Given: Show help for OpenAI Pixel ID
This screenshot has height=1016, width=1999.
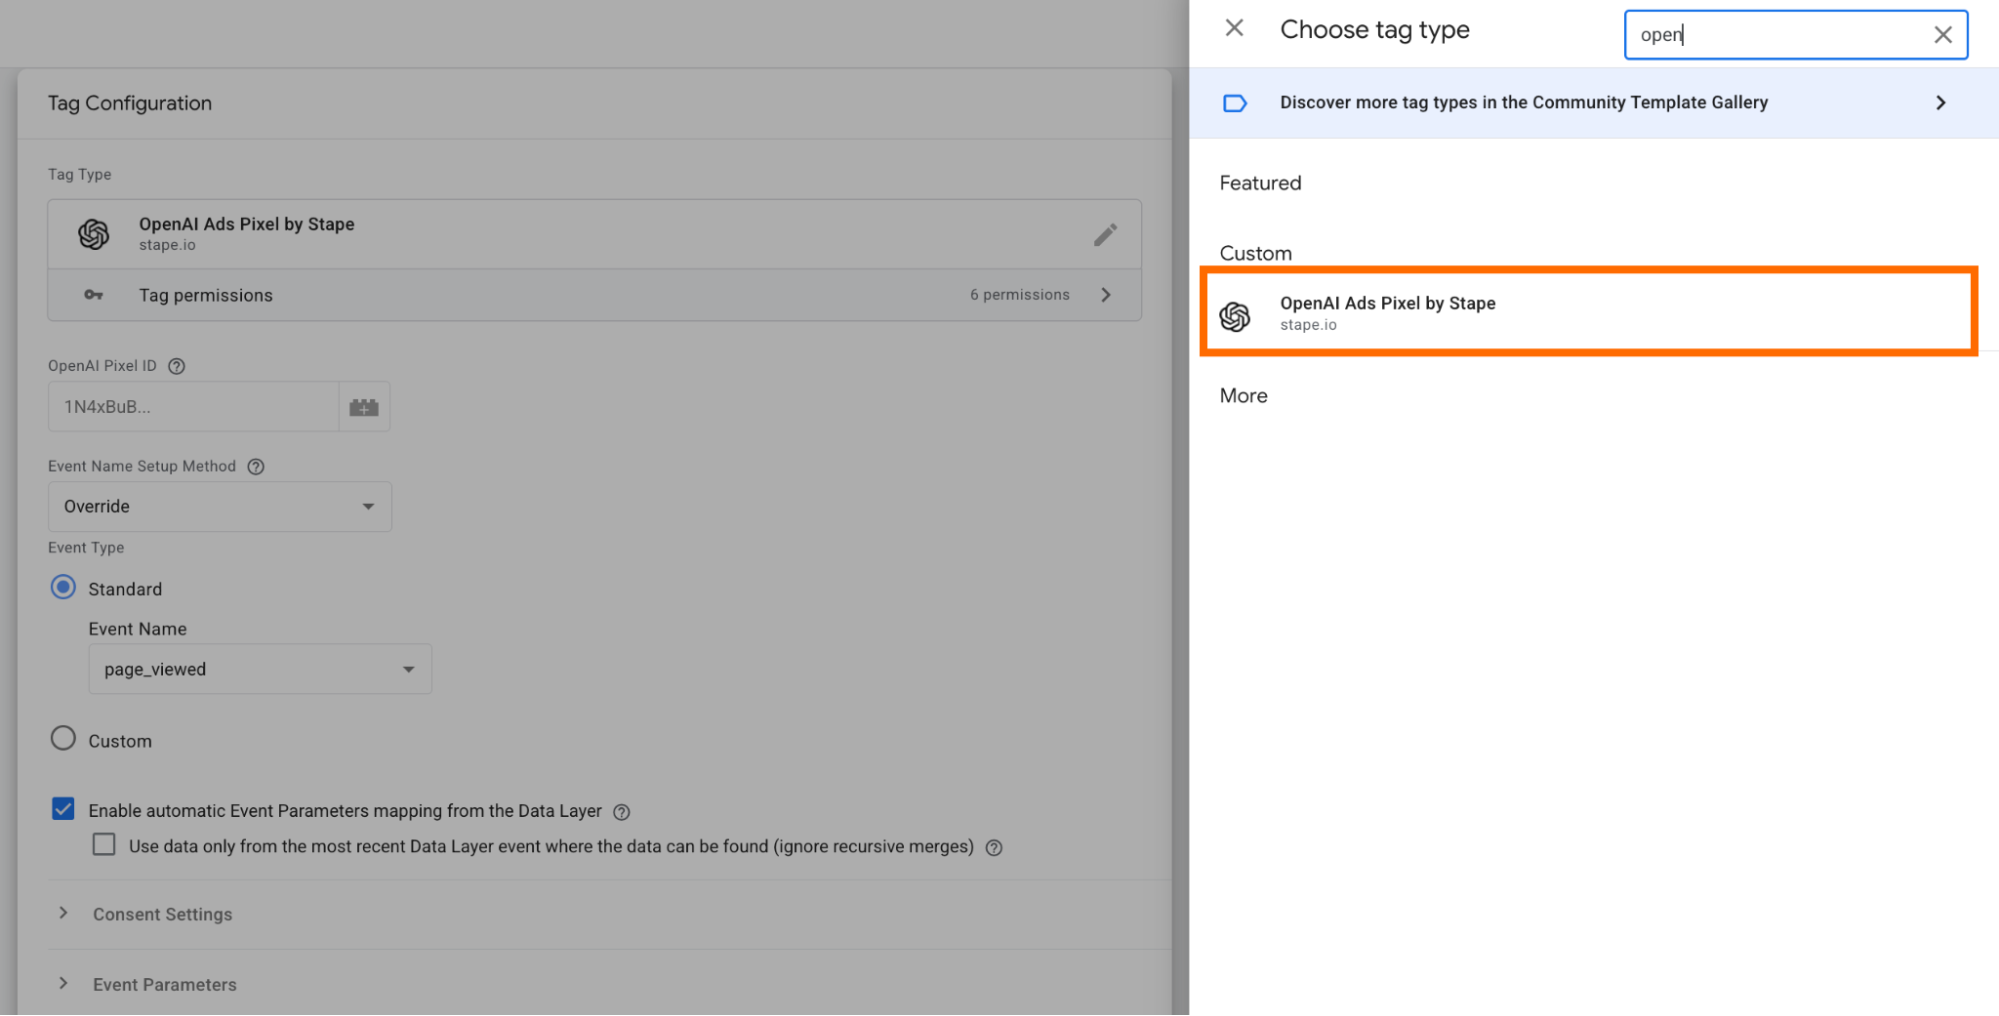Looking at the screenshot, I should 177,366.
